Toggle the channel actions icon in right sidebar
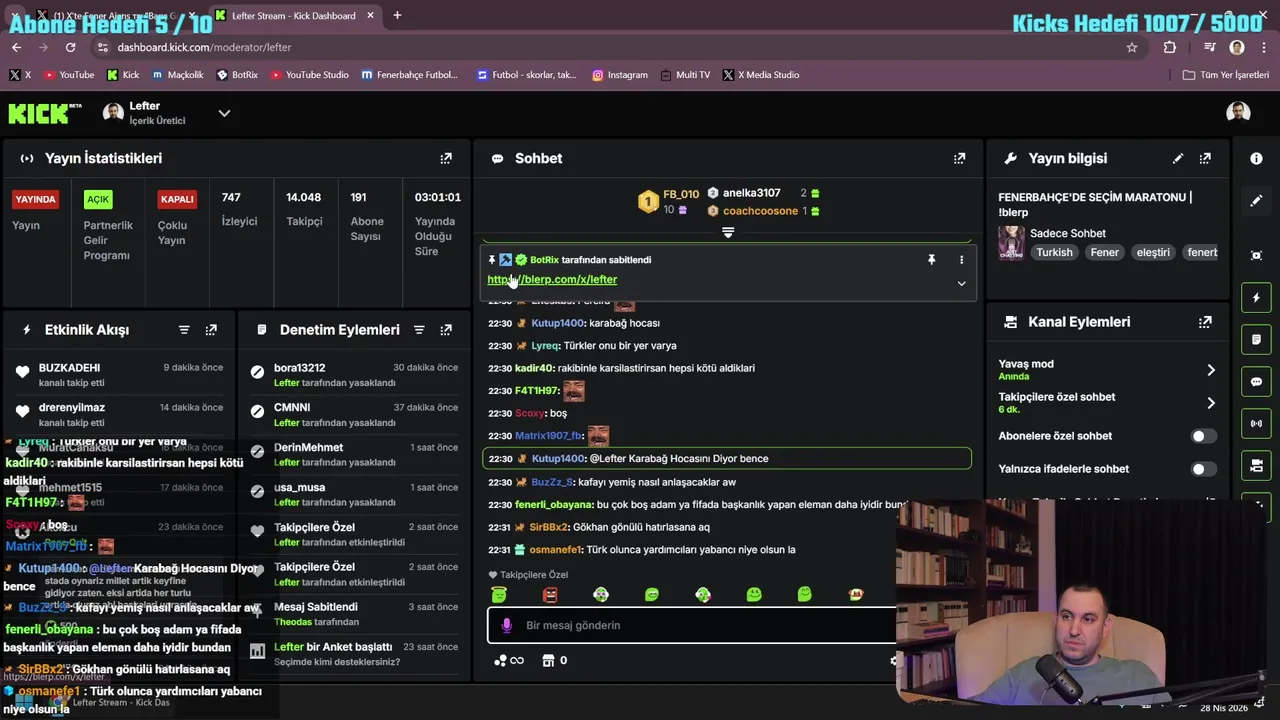Viewport: 1280px width, 720px height. click(1257, 466)
